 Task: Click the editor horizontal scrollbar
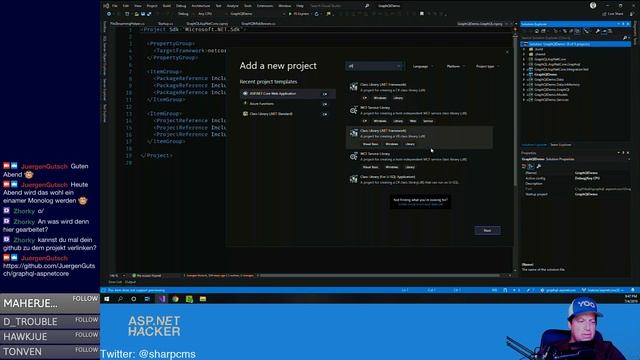380,276
